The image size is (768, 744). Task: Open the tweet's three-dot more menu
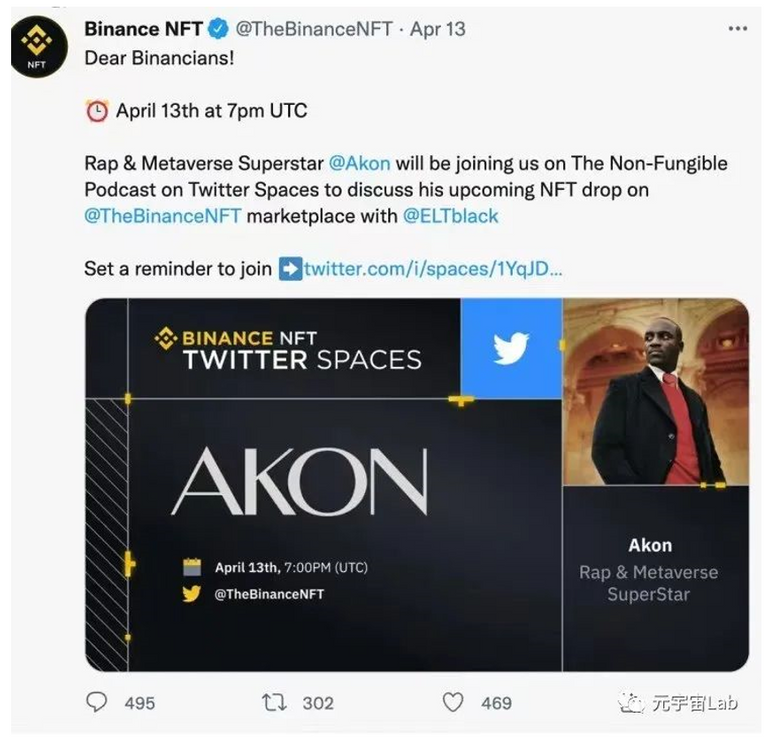pos(738,29)
